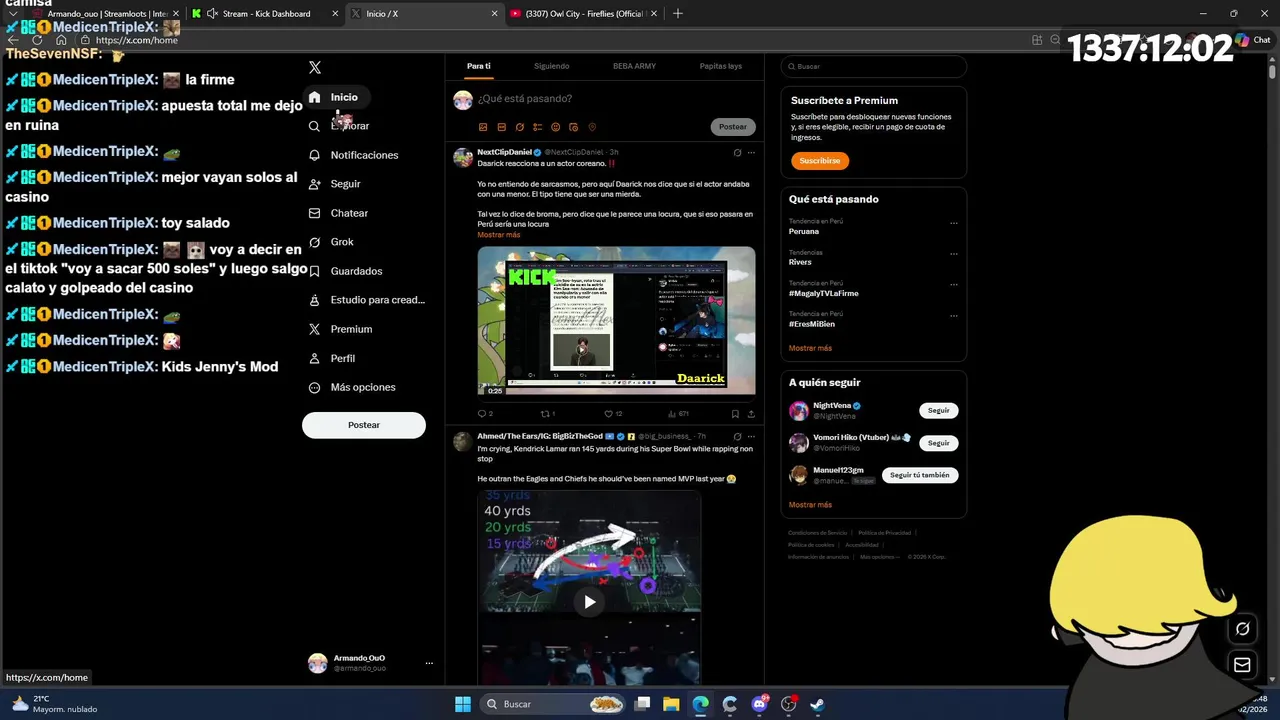The width and height of the screenshot is (1280, 720).
Task: Follow Vomori Hiko with Seguir button
Action: pos(938,443)
